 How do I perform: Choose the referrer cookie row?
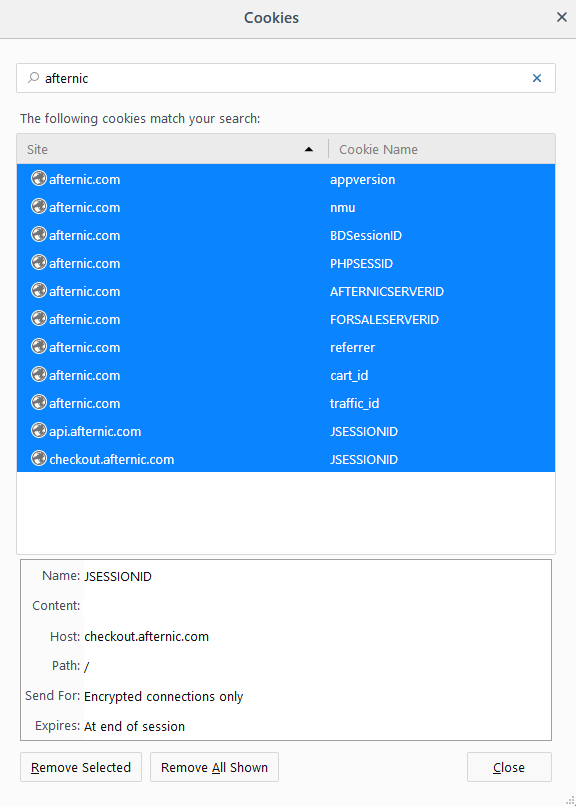[286, 347]
